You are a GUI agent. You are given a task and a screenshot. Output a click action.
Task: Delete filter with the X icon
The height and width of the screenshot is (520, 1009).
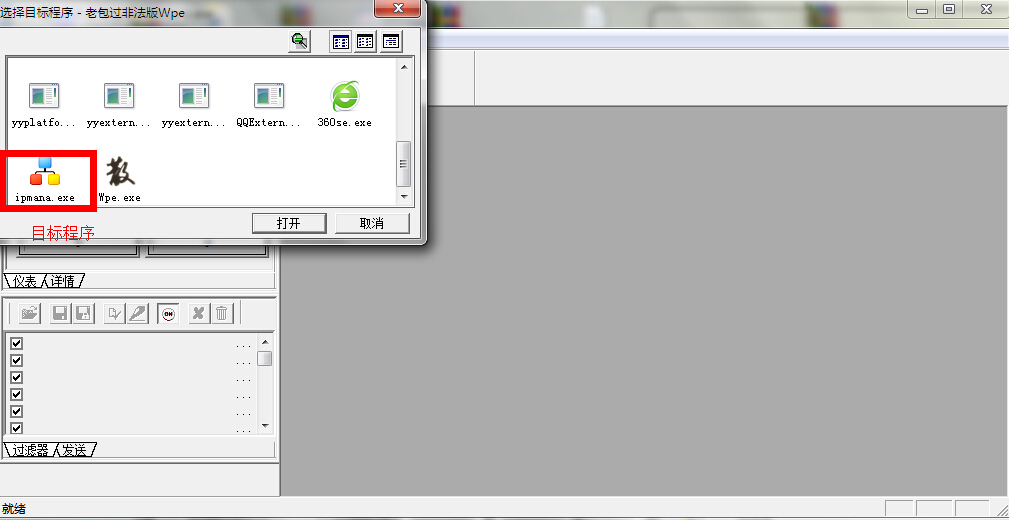click(199, 313)
